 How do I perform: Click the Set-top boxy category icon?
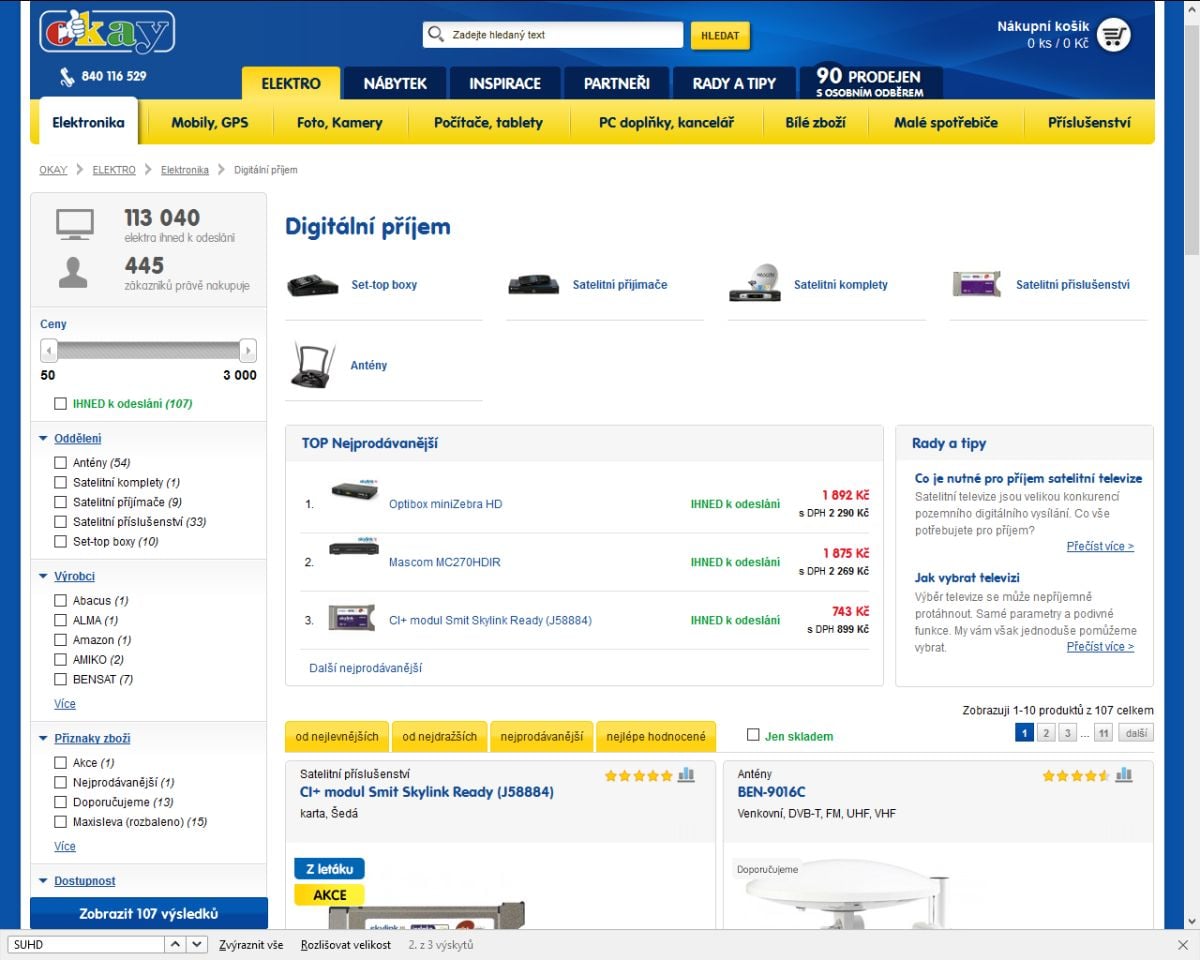pyautogui.click(x=311, y=284)
